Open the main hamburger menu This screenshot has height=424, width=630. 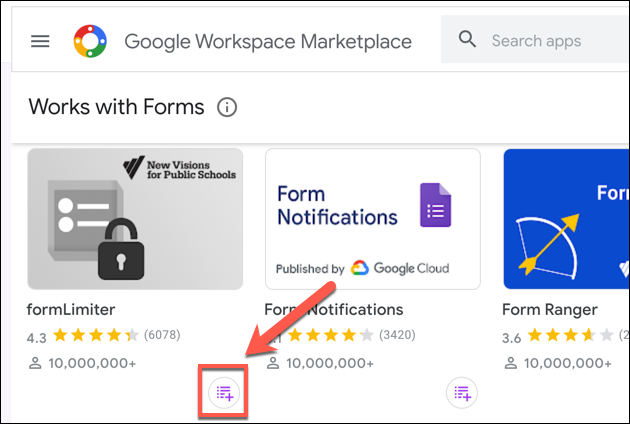click(40, 41)
